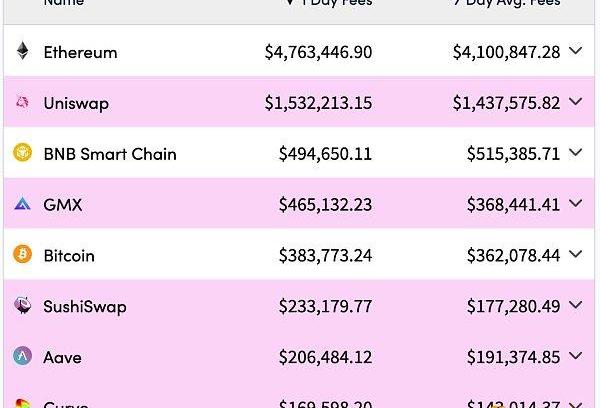Open the Uniswap name link
The width and height of the screenshot is (600, 408).
[76, 103]
